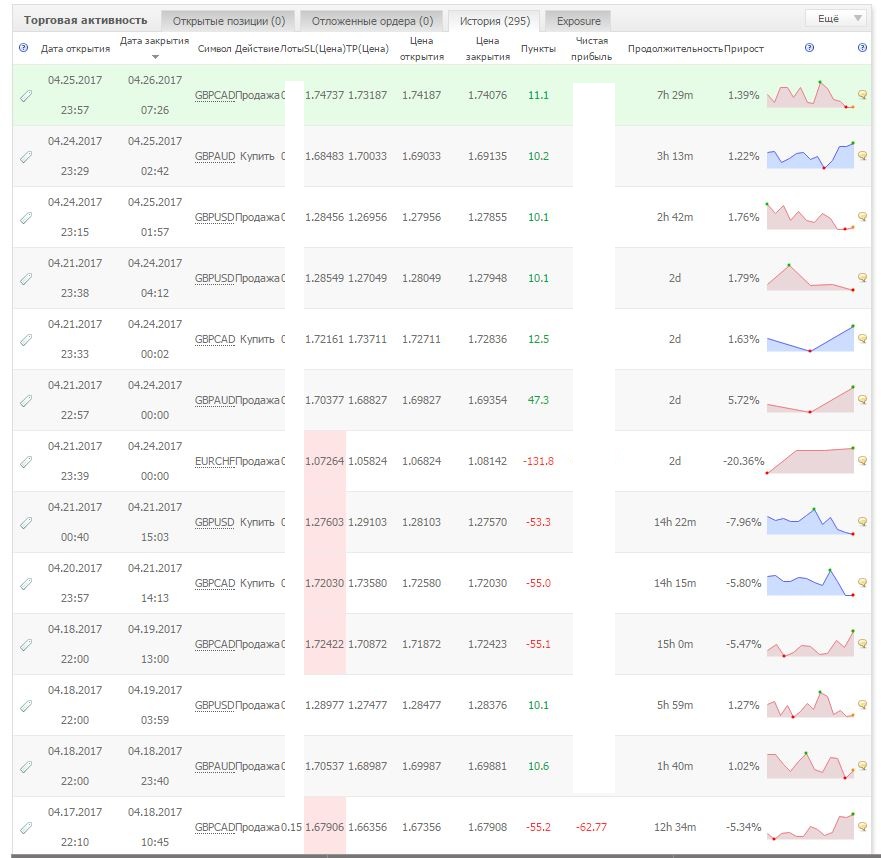Click GBPAUD symbol link in 04.25.2017 02:42 row
Screen dimensions: 881x858
(215, 156)
